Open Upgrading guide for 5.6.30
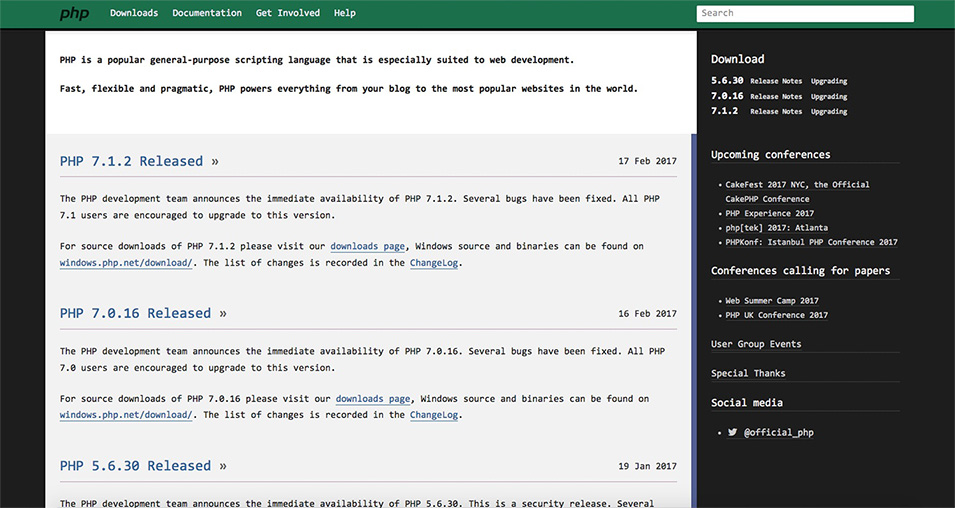The image size is (955, 508). coord(829,81)
